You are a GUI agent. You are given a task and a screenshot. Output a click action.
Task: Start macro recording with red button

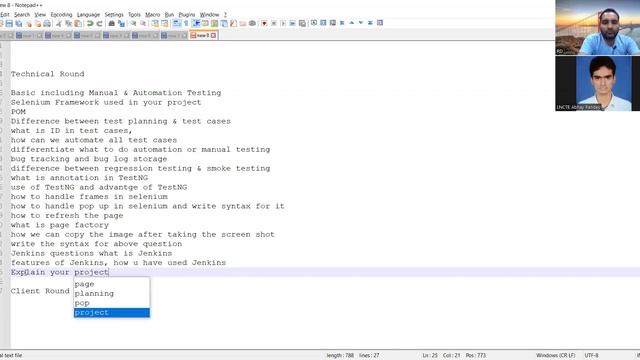pyautogui.click(x=264, y=23)
